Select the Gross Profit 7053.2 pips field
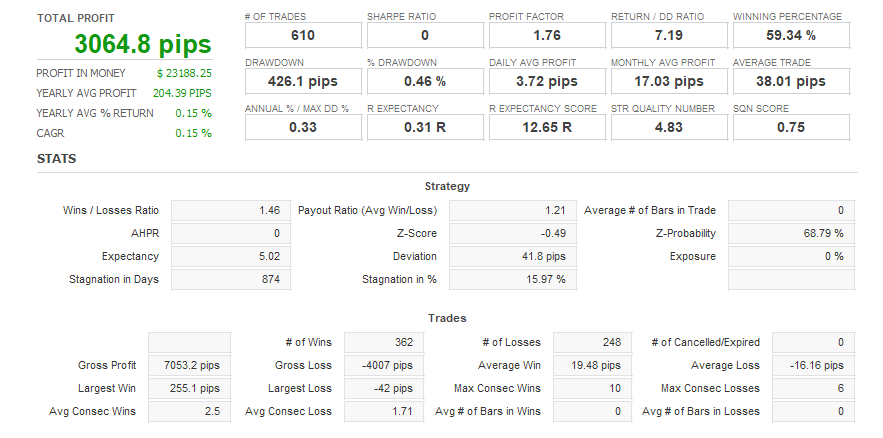The height and width of the screenshot is (438, 883). pos(189,365)
